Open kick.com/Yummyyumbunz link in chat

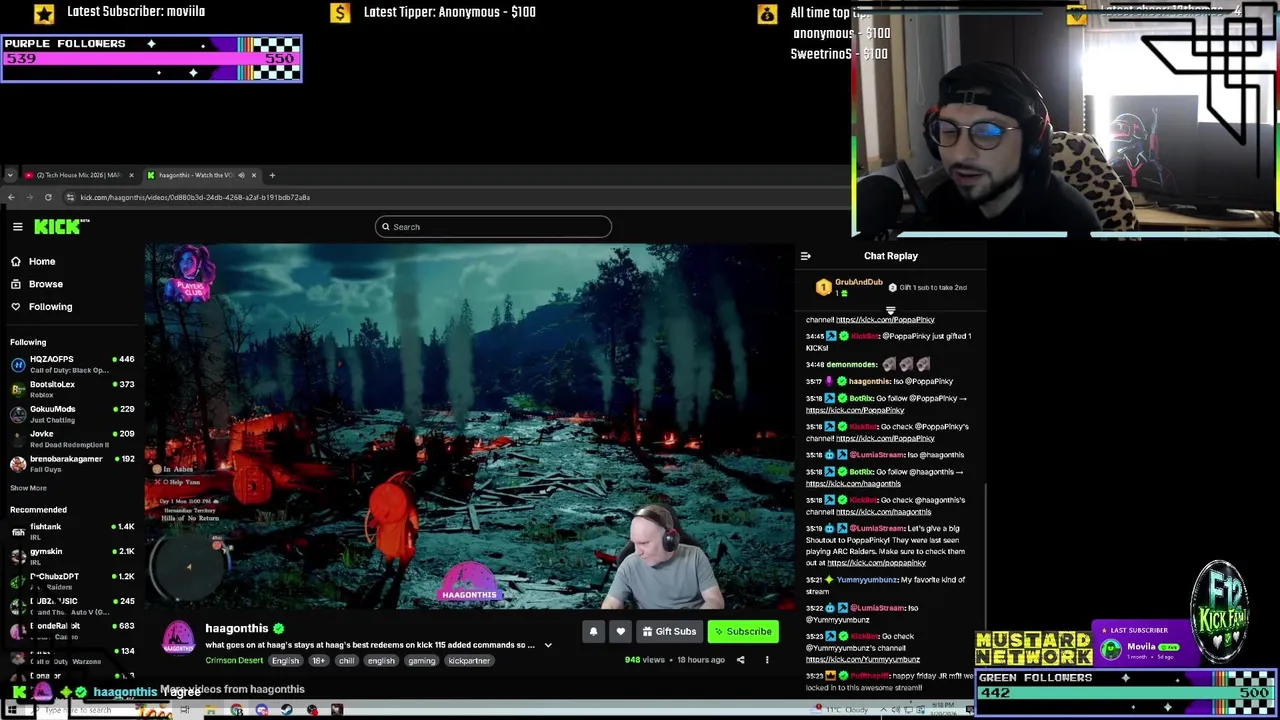pyautogui.click(x=863, y=660)
